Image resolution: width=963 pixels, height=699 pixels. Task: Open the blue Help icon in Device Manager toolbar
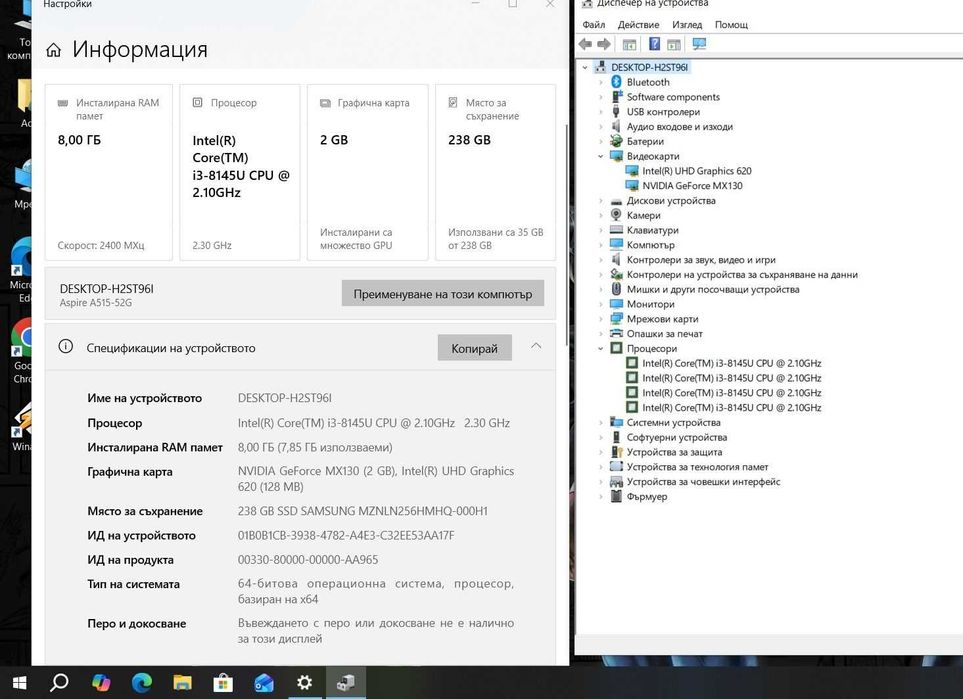655,44
